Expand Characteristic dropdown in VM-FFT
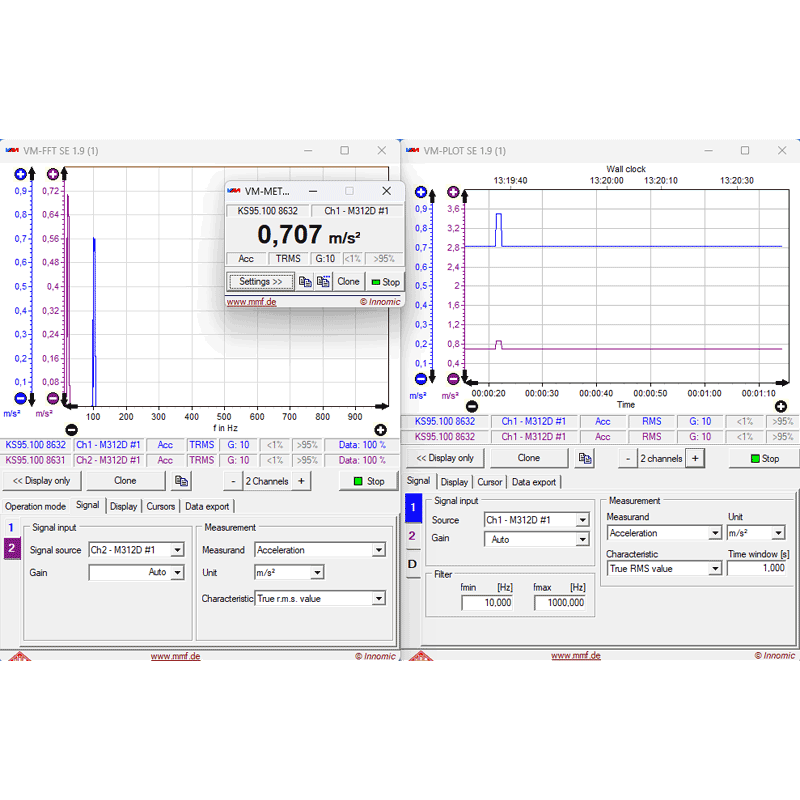The image size is (800, 800). pyautogui.click(x=379, y=599)
